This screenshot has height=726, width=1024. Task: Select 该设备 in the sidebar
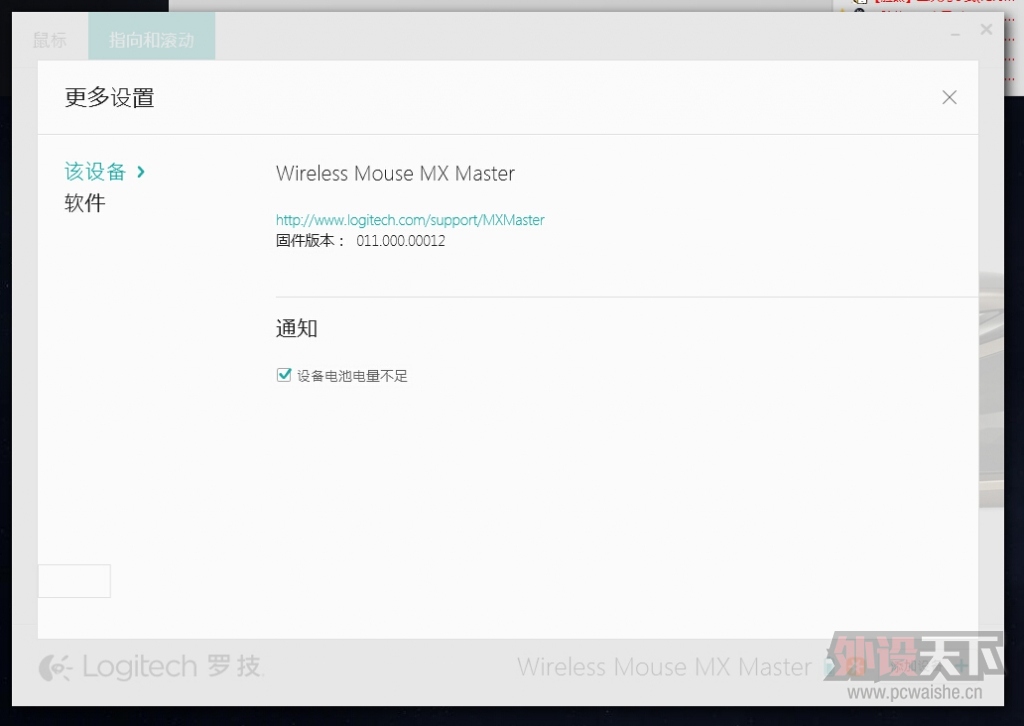pyautogui.click(x=95, y=172)
